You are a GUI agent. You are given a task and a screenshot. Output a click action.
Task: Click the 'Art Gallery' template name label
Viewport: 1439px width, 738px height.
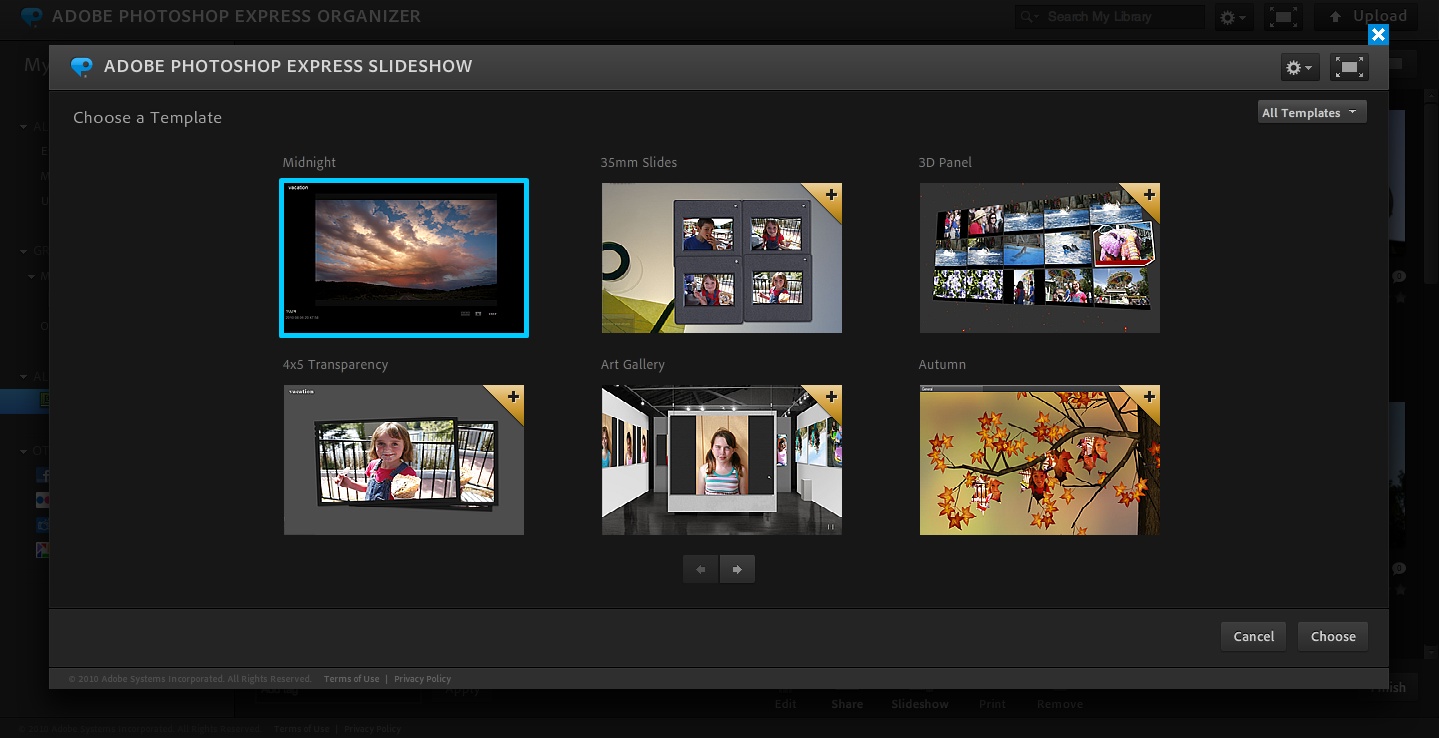click(632, 364)
